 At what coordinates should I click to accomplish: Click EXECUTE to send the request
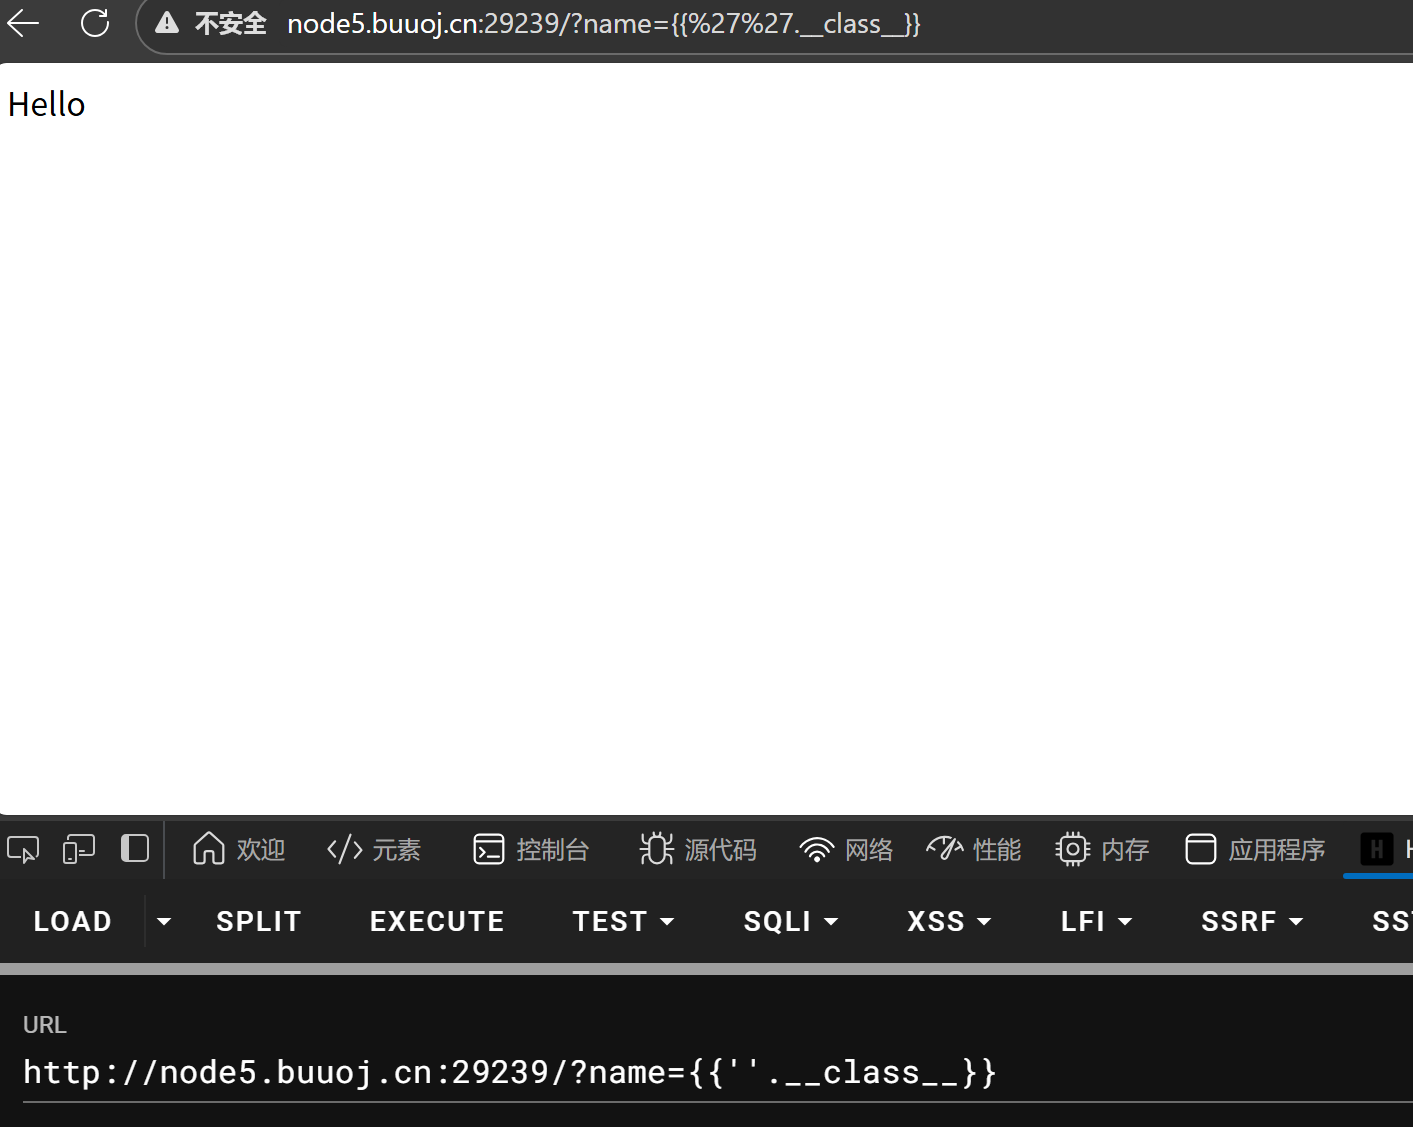click(x=436, y=921)
